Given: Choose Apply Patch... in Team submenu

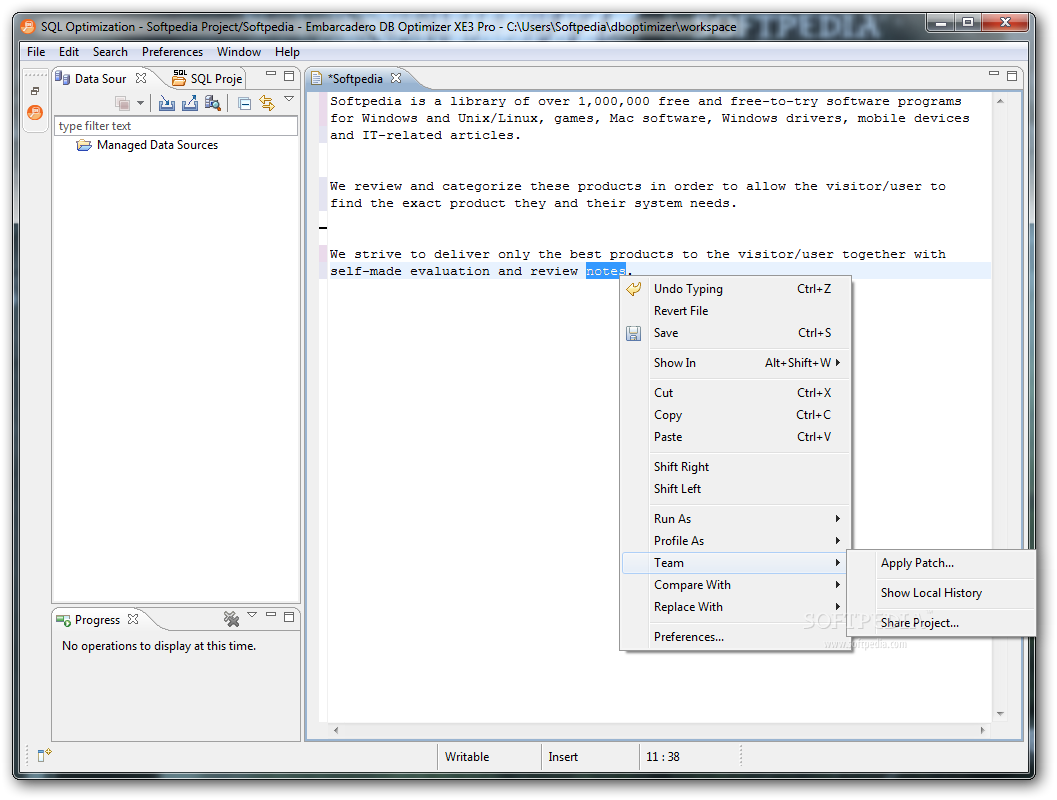Looking at the screenshot, I should (941, 563).
